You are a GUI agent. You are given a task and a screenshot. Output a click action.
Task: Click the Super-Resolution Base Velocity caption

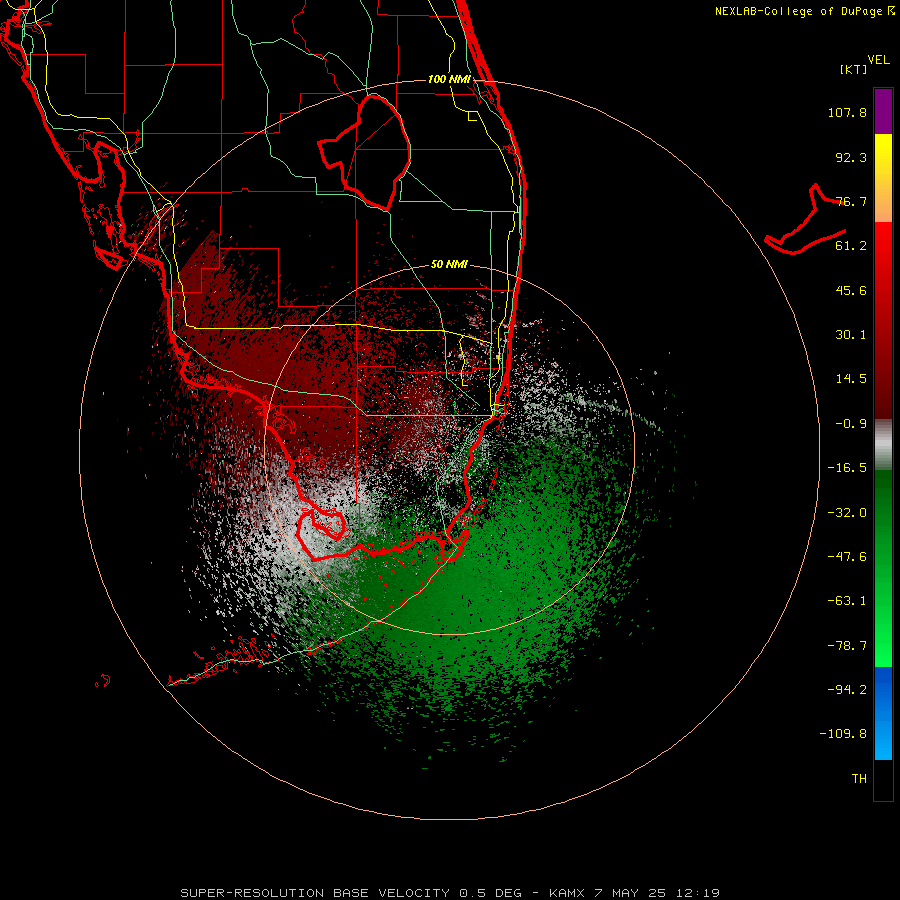click(x=449, y=893)
